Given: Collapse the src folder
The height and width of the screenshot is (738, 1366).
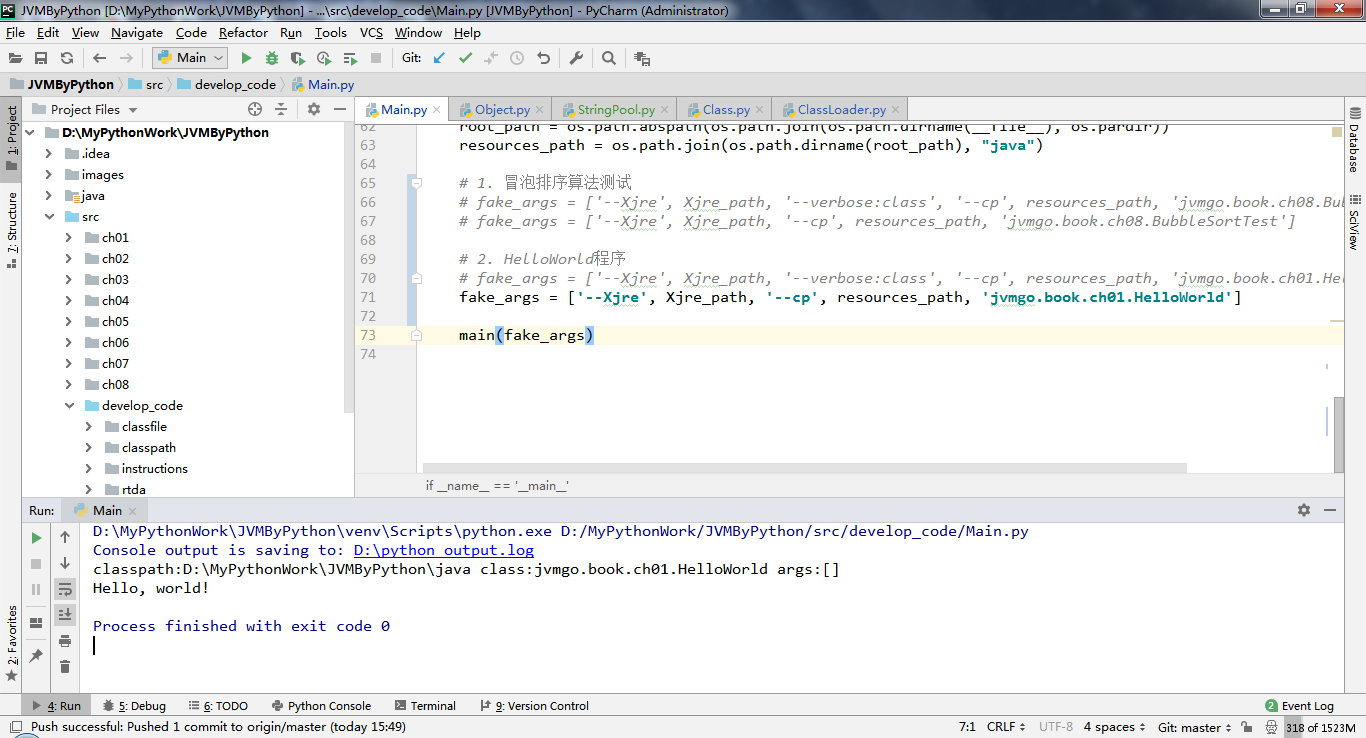Looking at the screenshot, I should click(x=49, y=217).
